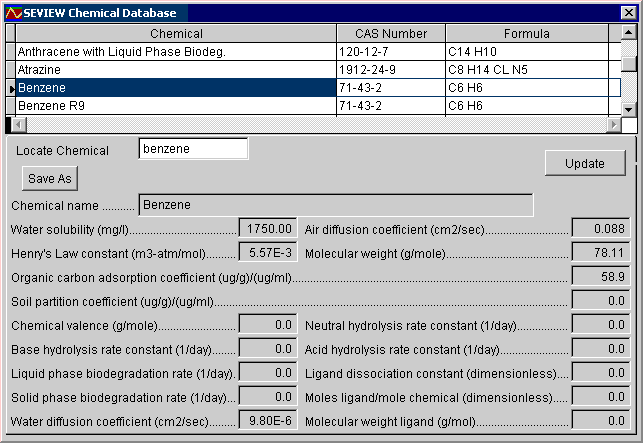The image size is (643, 443).
Task: Click Neutral hydrolysis rate constant value field
Action: (601, 325)
